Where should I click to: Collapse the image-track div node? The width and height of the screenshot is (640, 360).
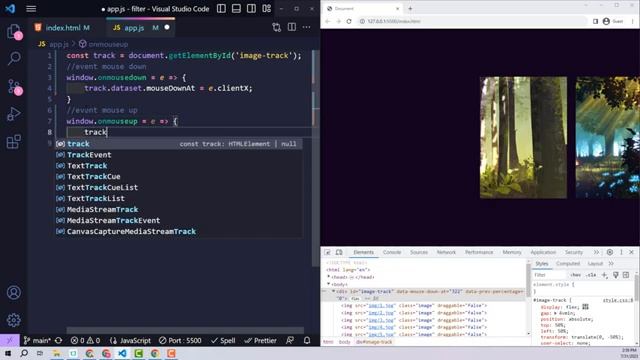pyautogui.click(x=333, y=291)
